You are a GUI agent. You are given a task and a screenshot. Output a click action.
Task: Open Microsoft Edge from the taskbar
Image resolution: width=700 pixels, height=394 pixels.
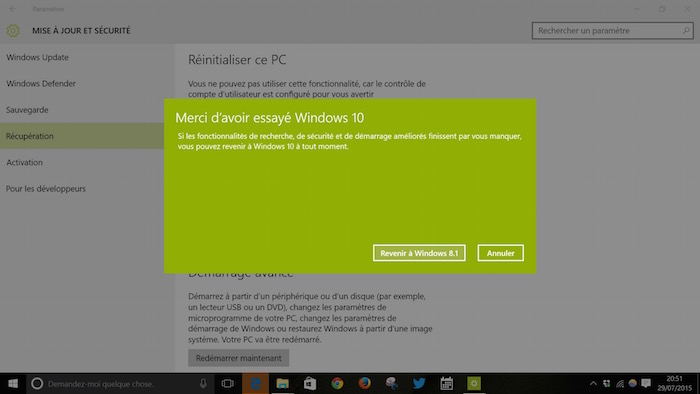pyautogui.click(x=255, y=384)
